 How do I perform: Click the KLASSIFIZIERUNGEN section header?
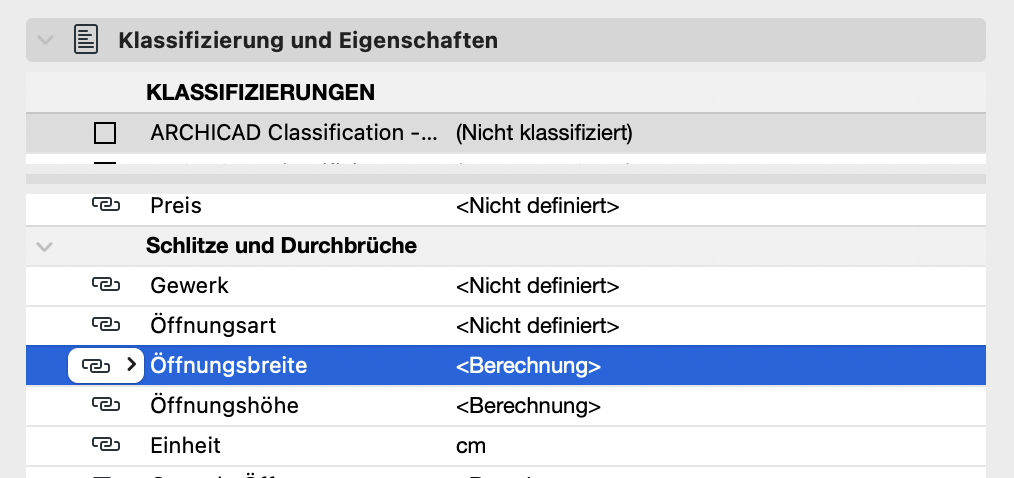pyautogui.click(x=261, y=92)
